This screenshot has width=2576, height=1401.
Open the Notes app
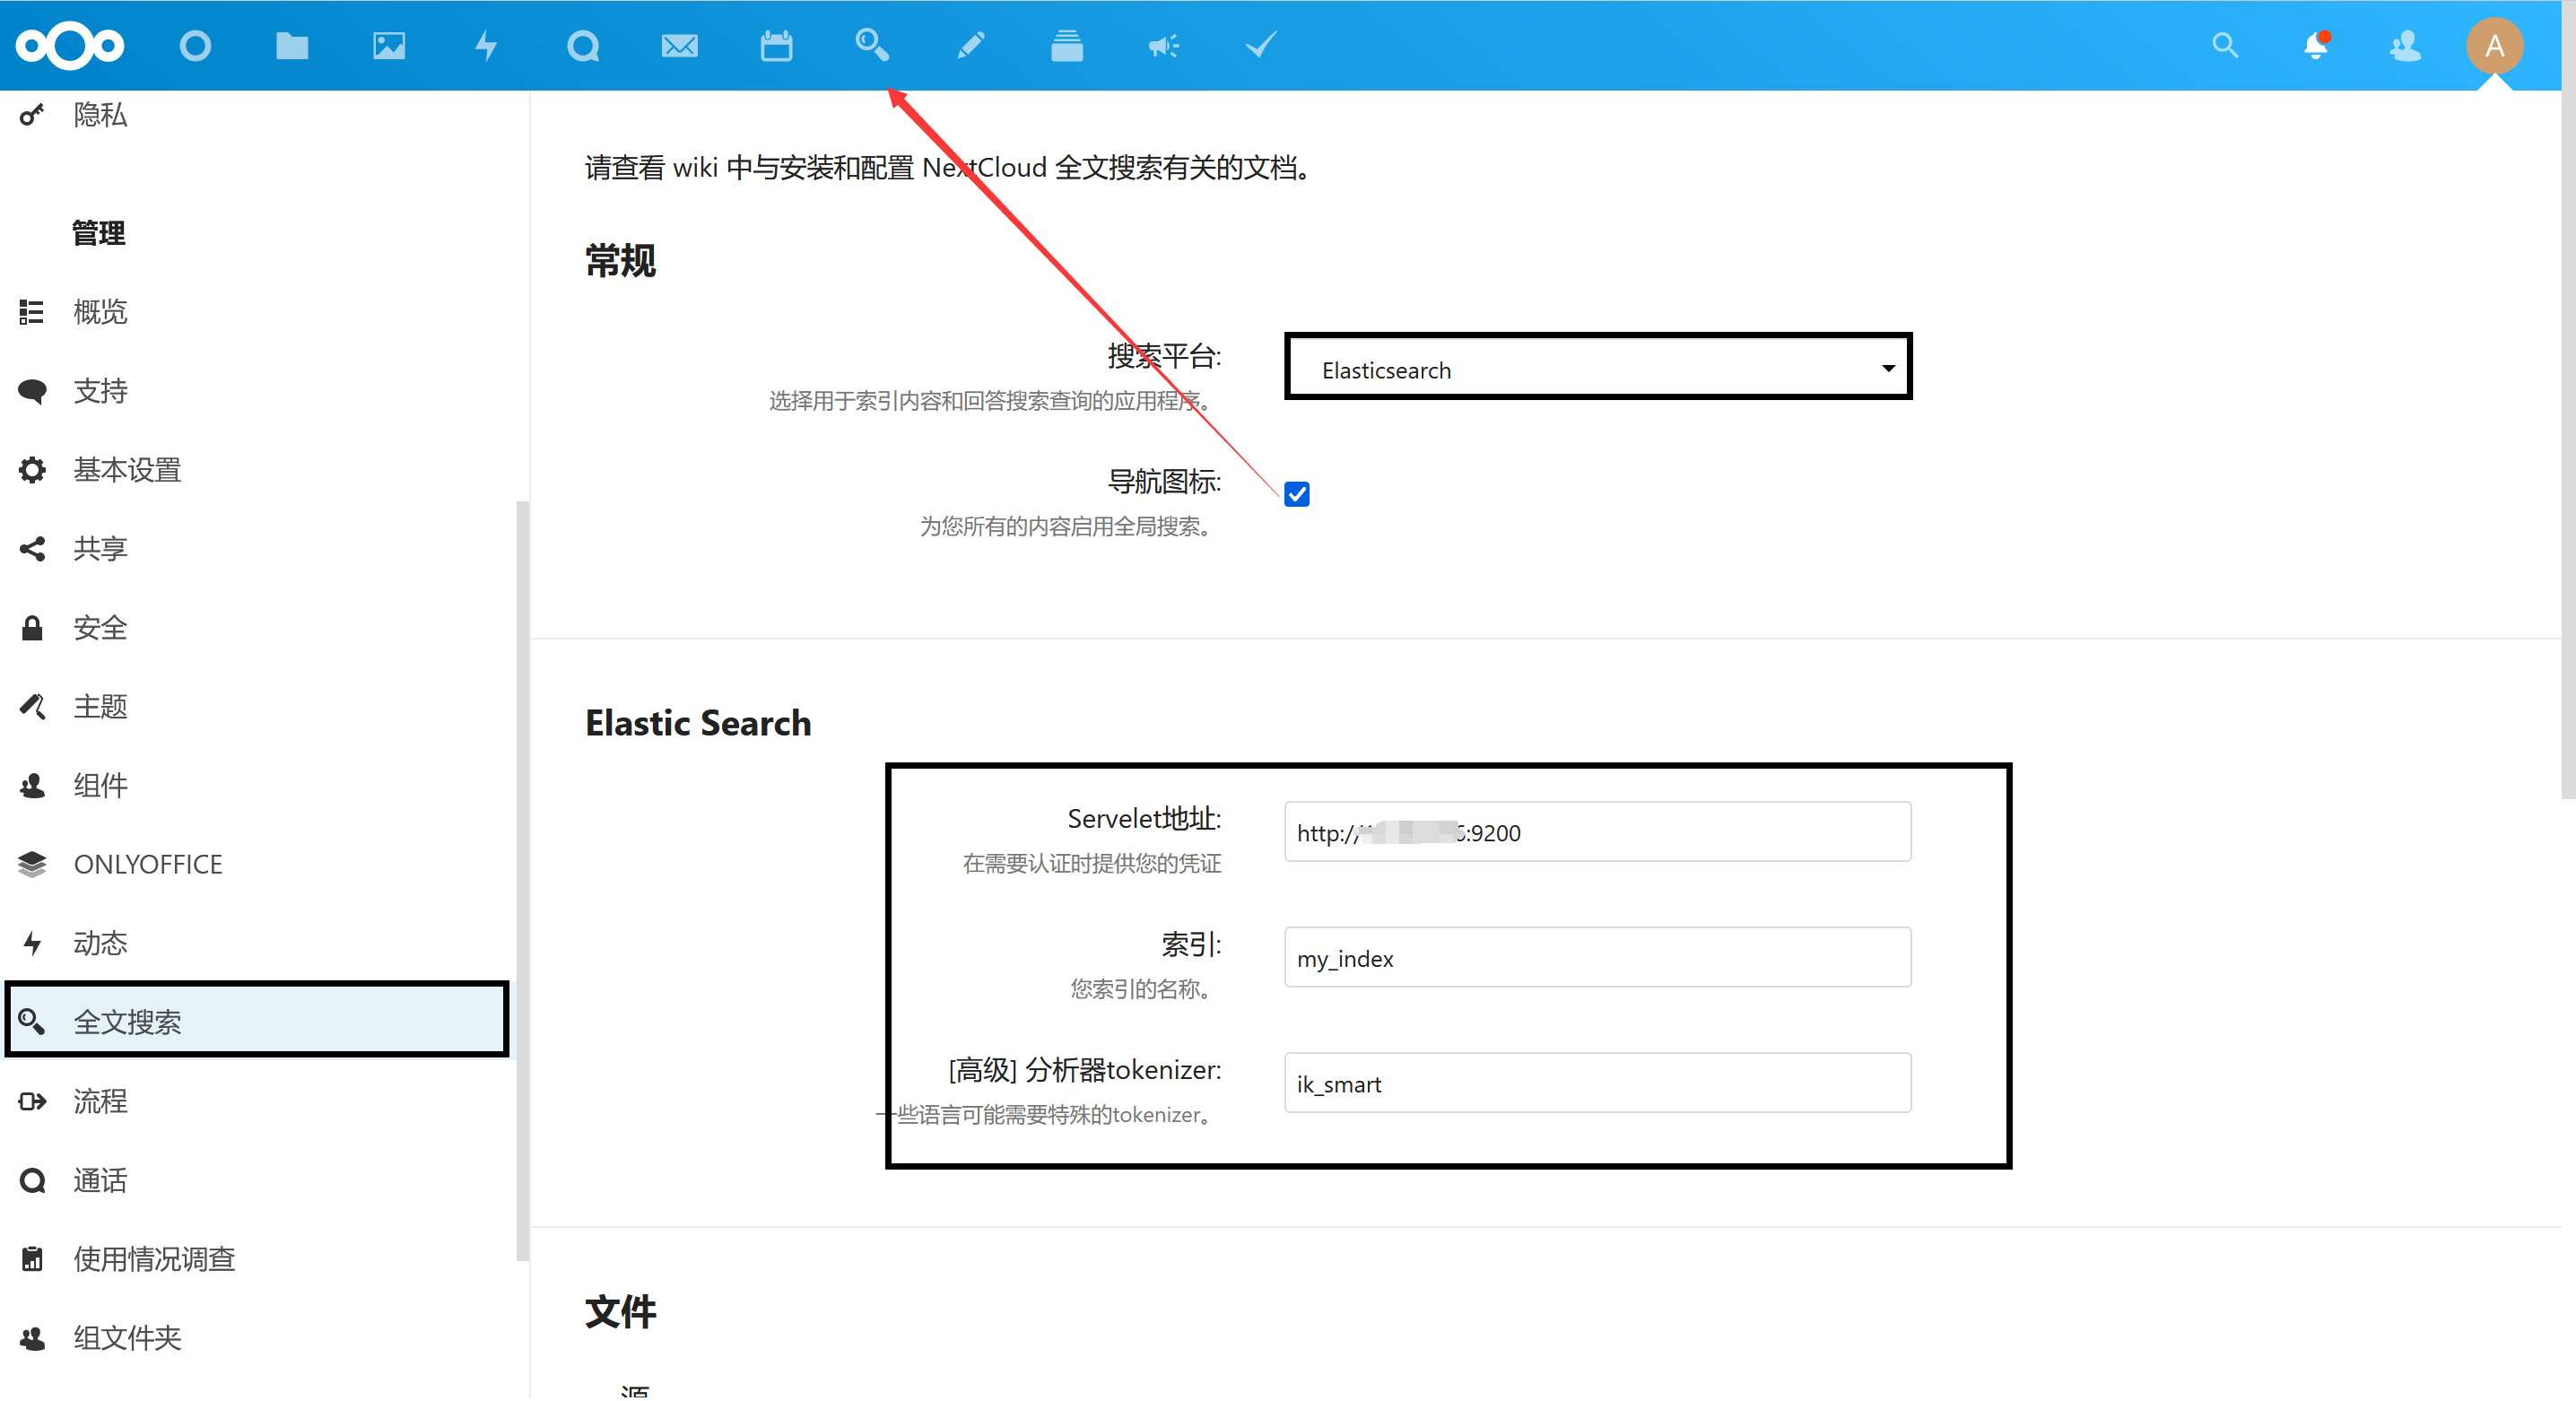(969, 45)
